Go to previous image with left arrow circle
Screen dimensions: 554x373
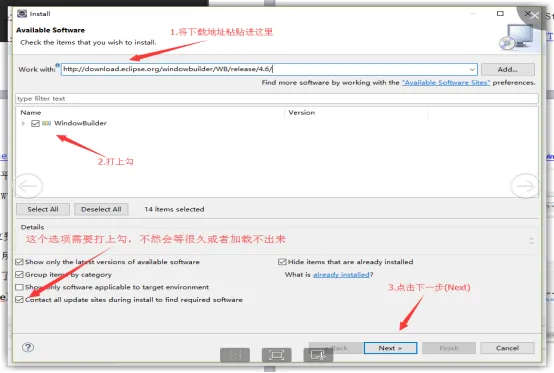pos(29,186)
